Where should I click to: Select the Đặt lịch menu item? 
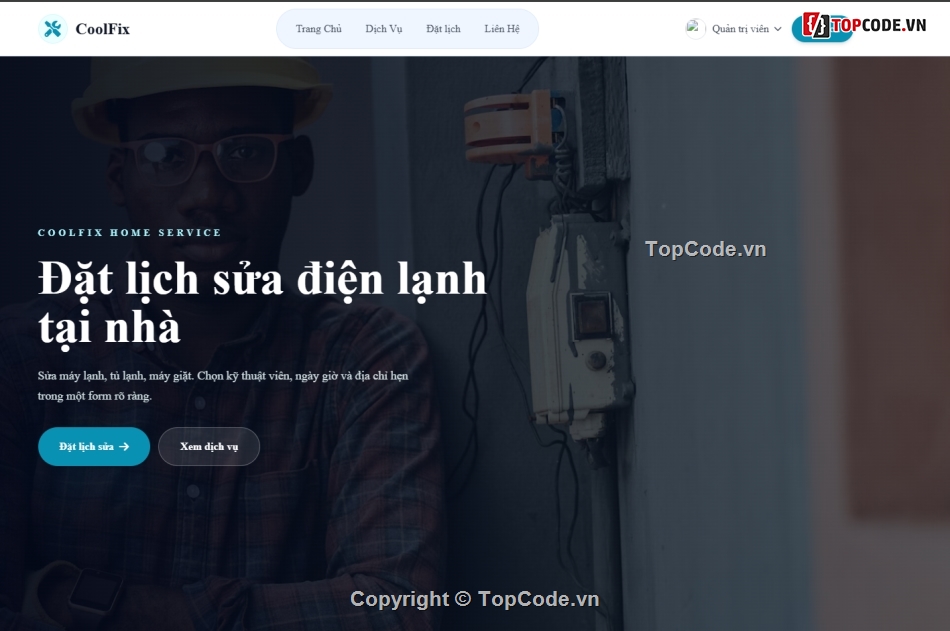tap(443, 28)
